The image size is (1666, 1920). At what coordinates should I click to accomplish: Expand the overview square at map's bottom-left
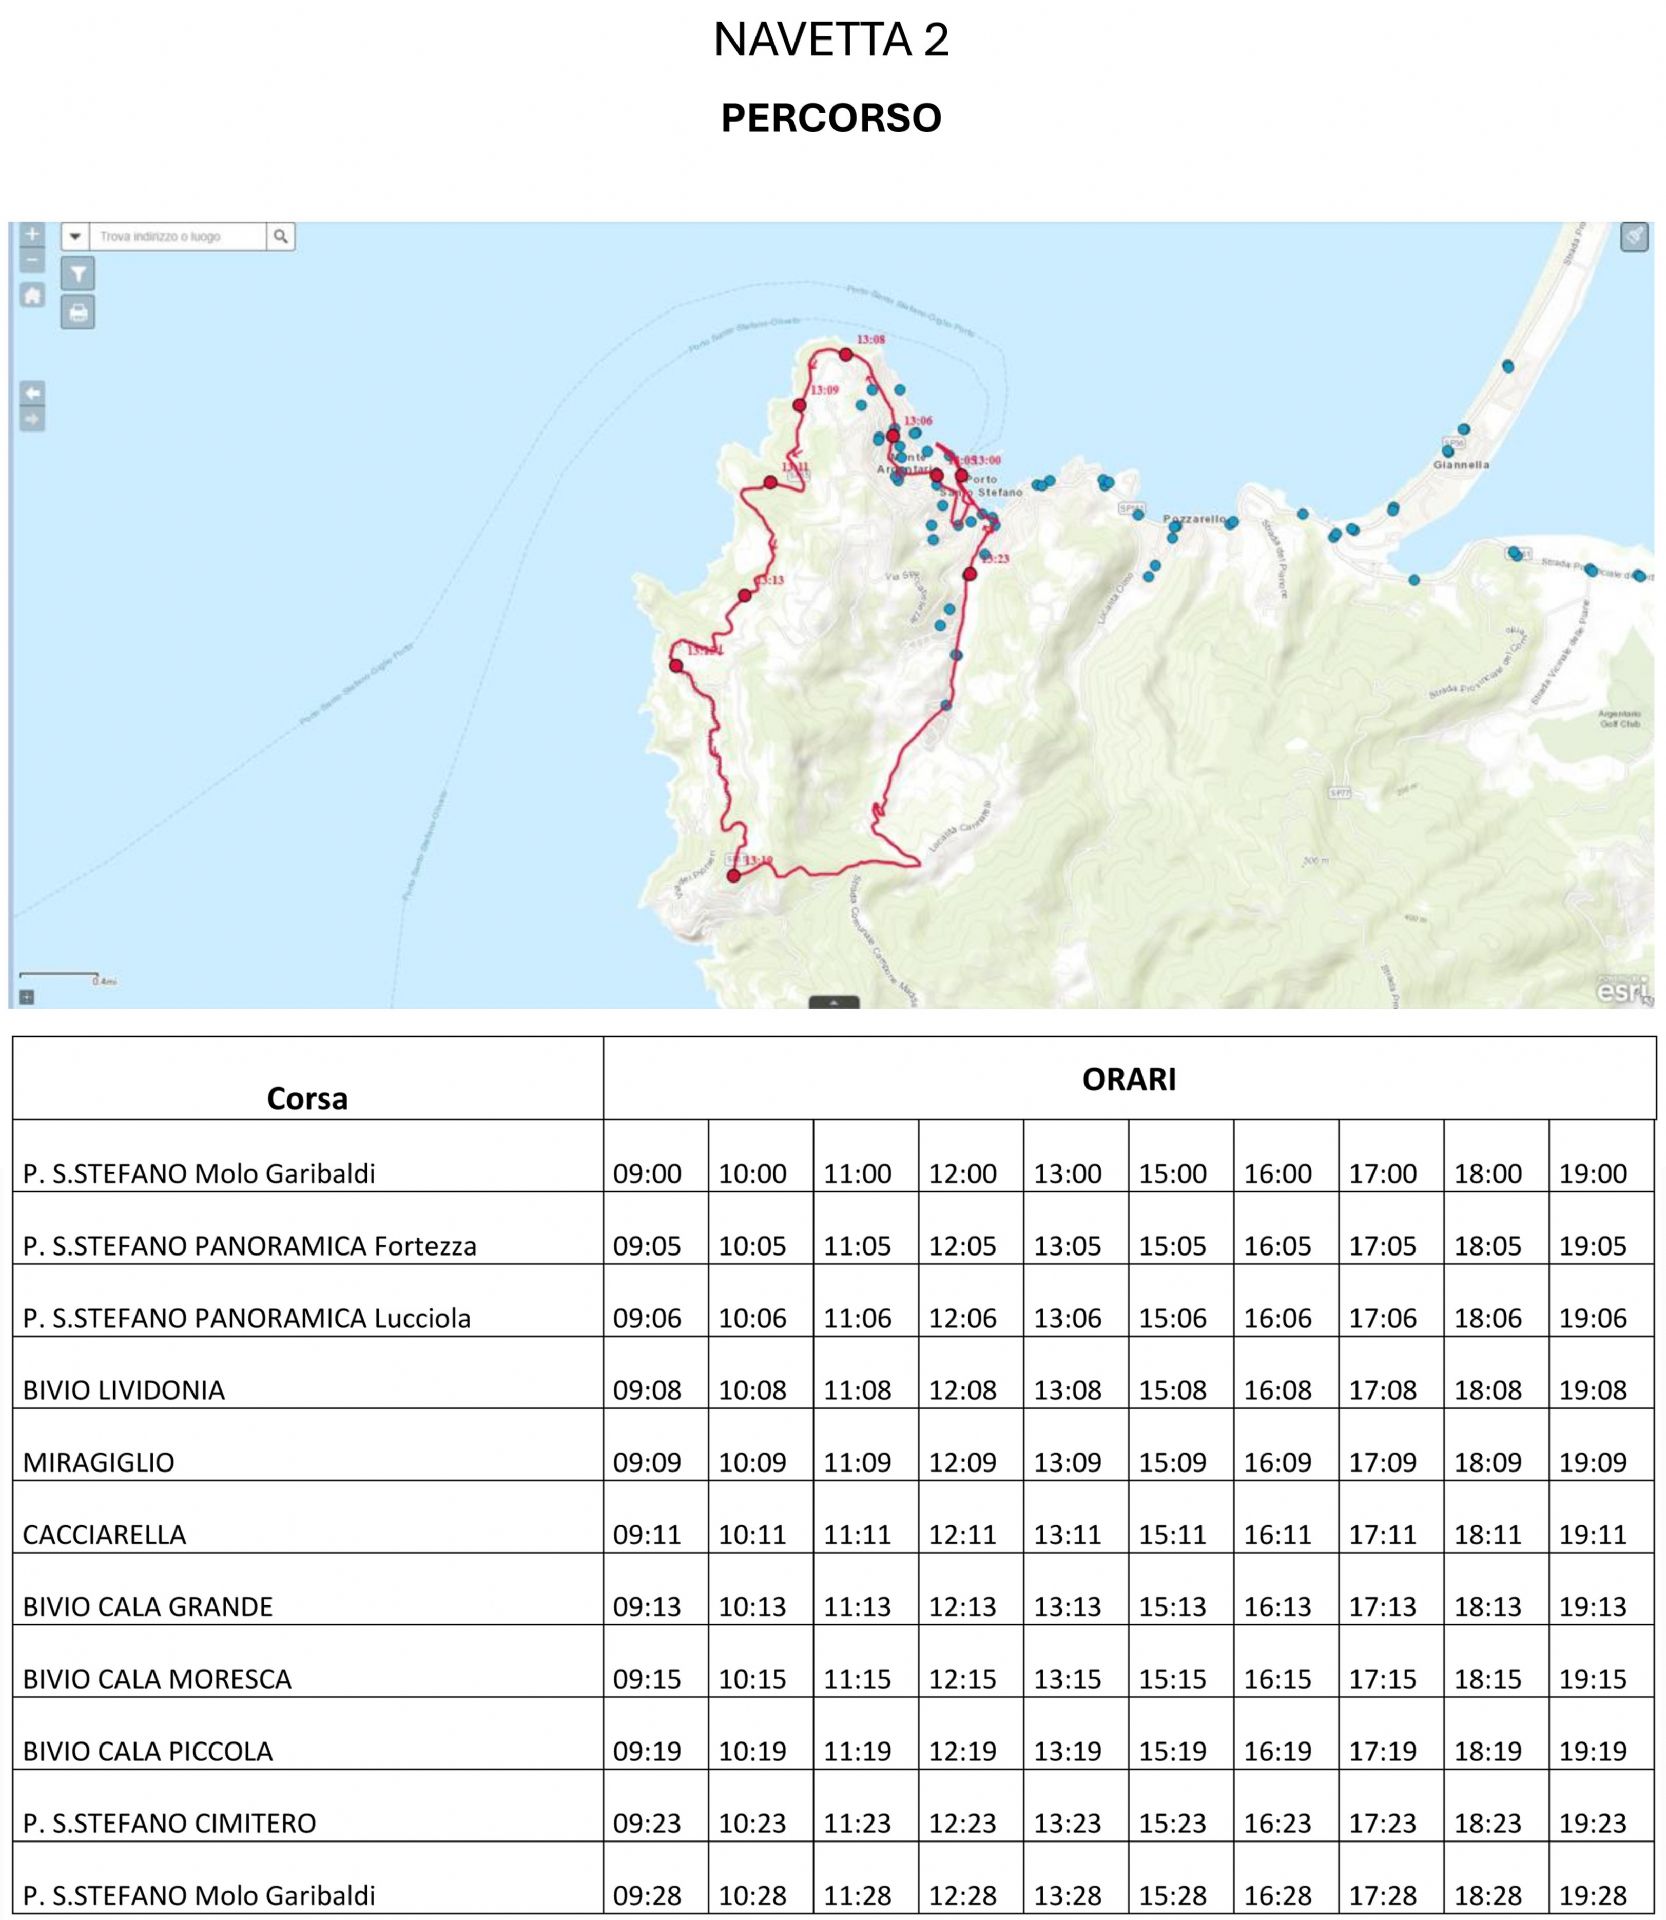click(26, 996)
